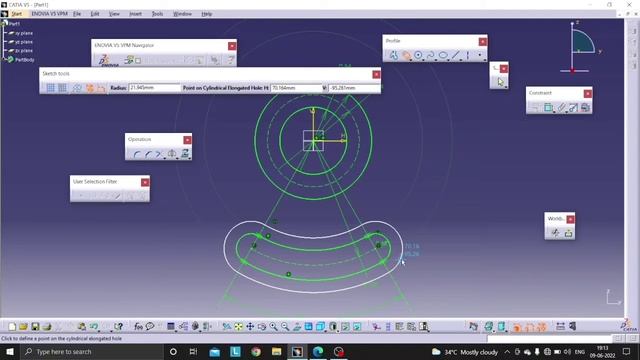
Task: Toggle the Grid display in Sketch tools
Action: [x=50, y=88]
